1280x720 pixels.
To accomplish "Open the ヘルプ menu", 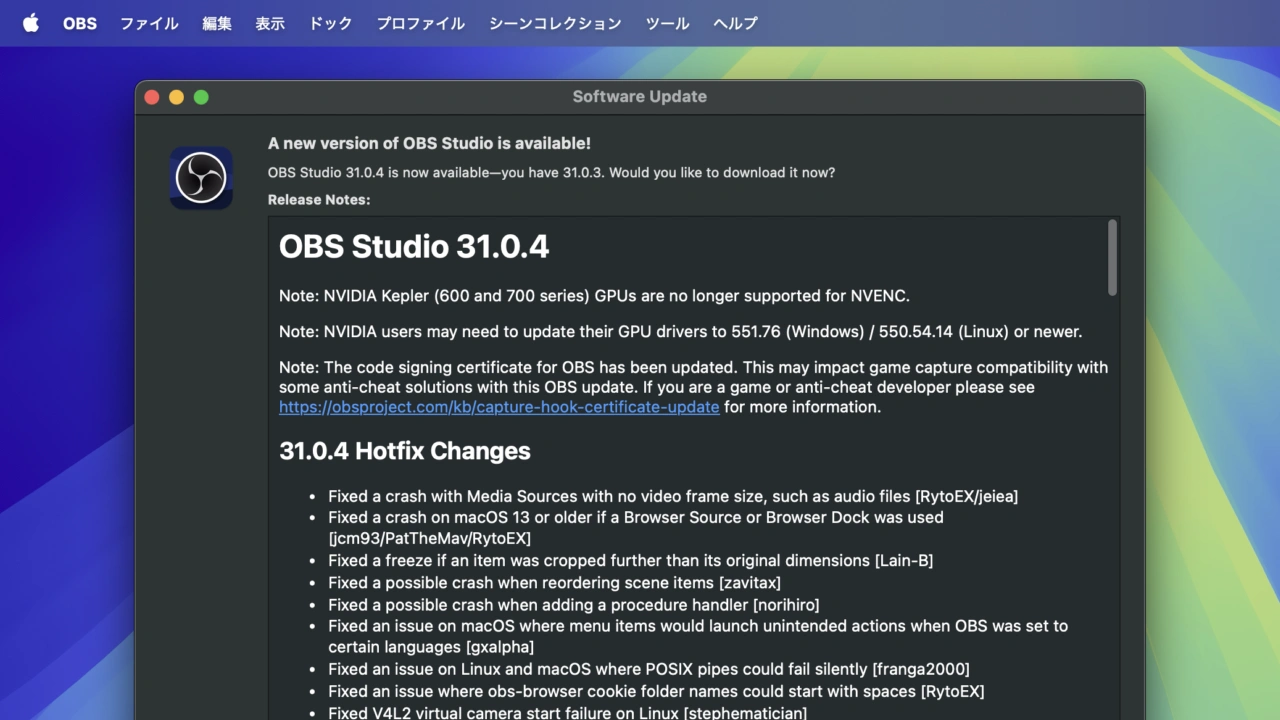I will [735, 23].
